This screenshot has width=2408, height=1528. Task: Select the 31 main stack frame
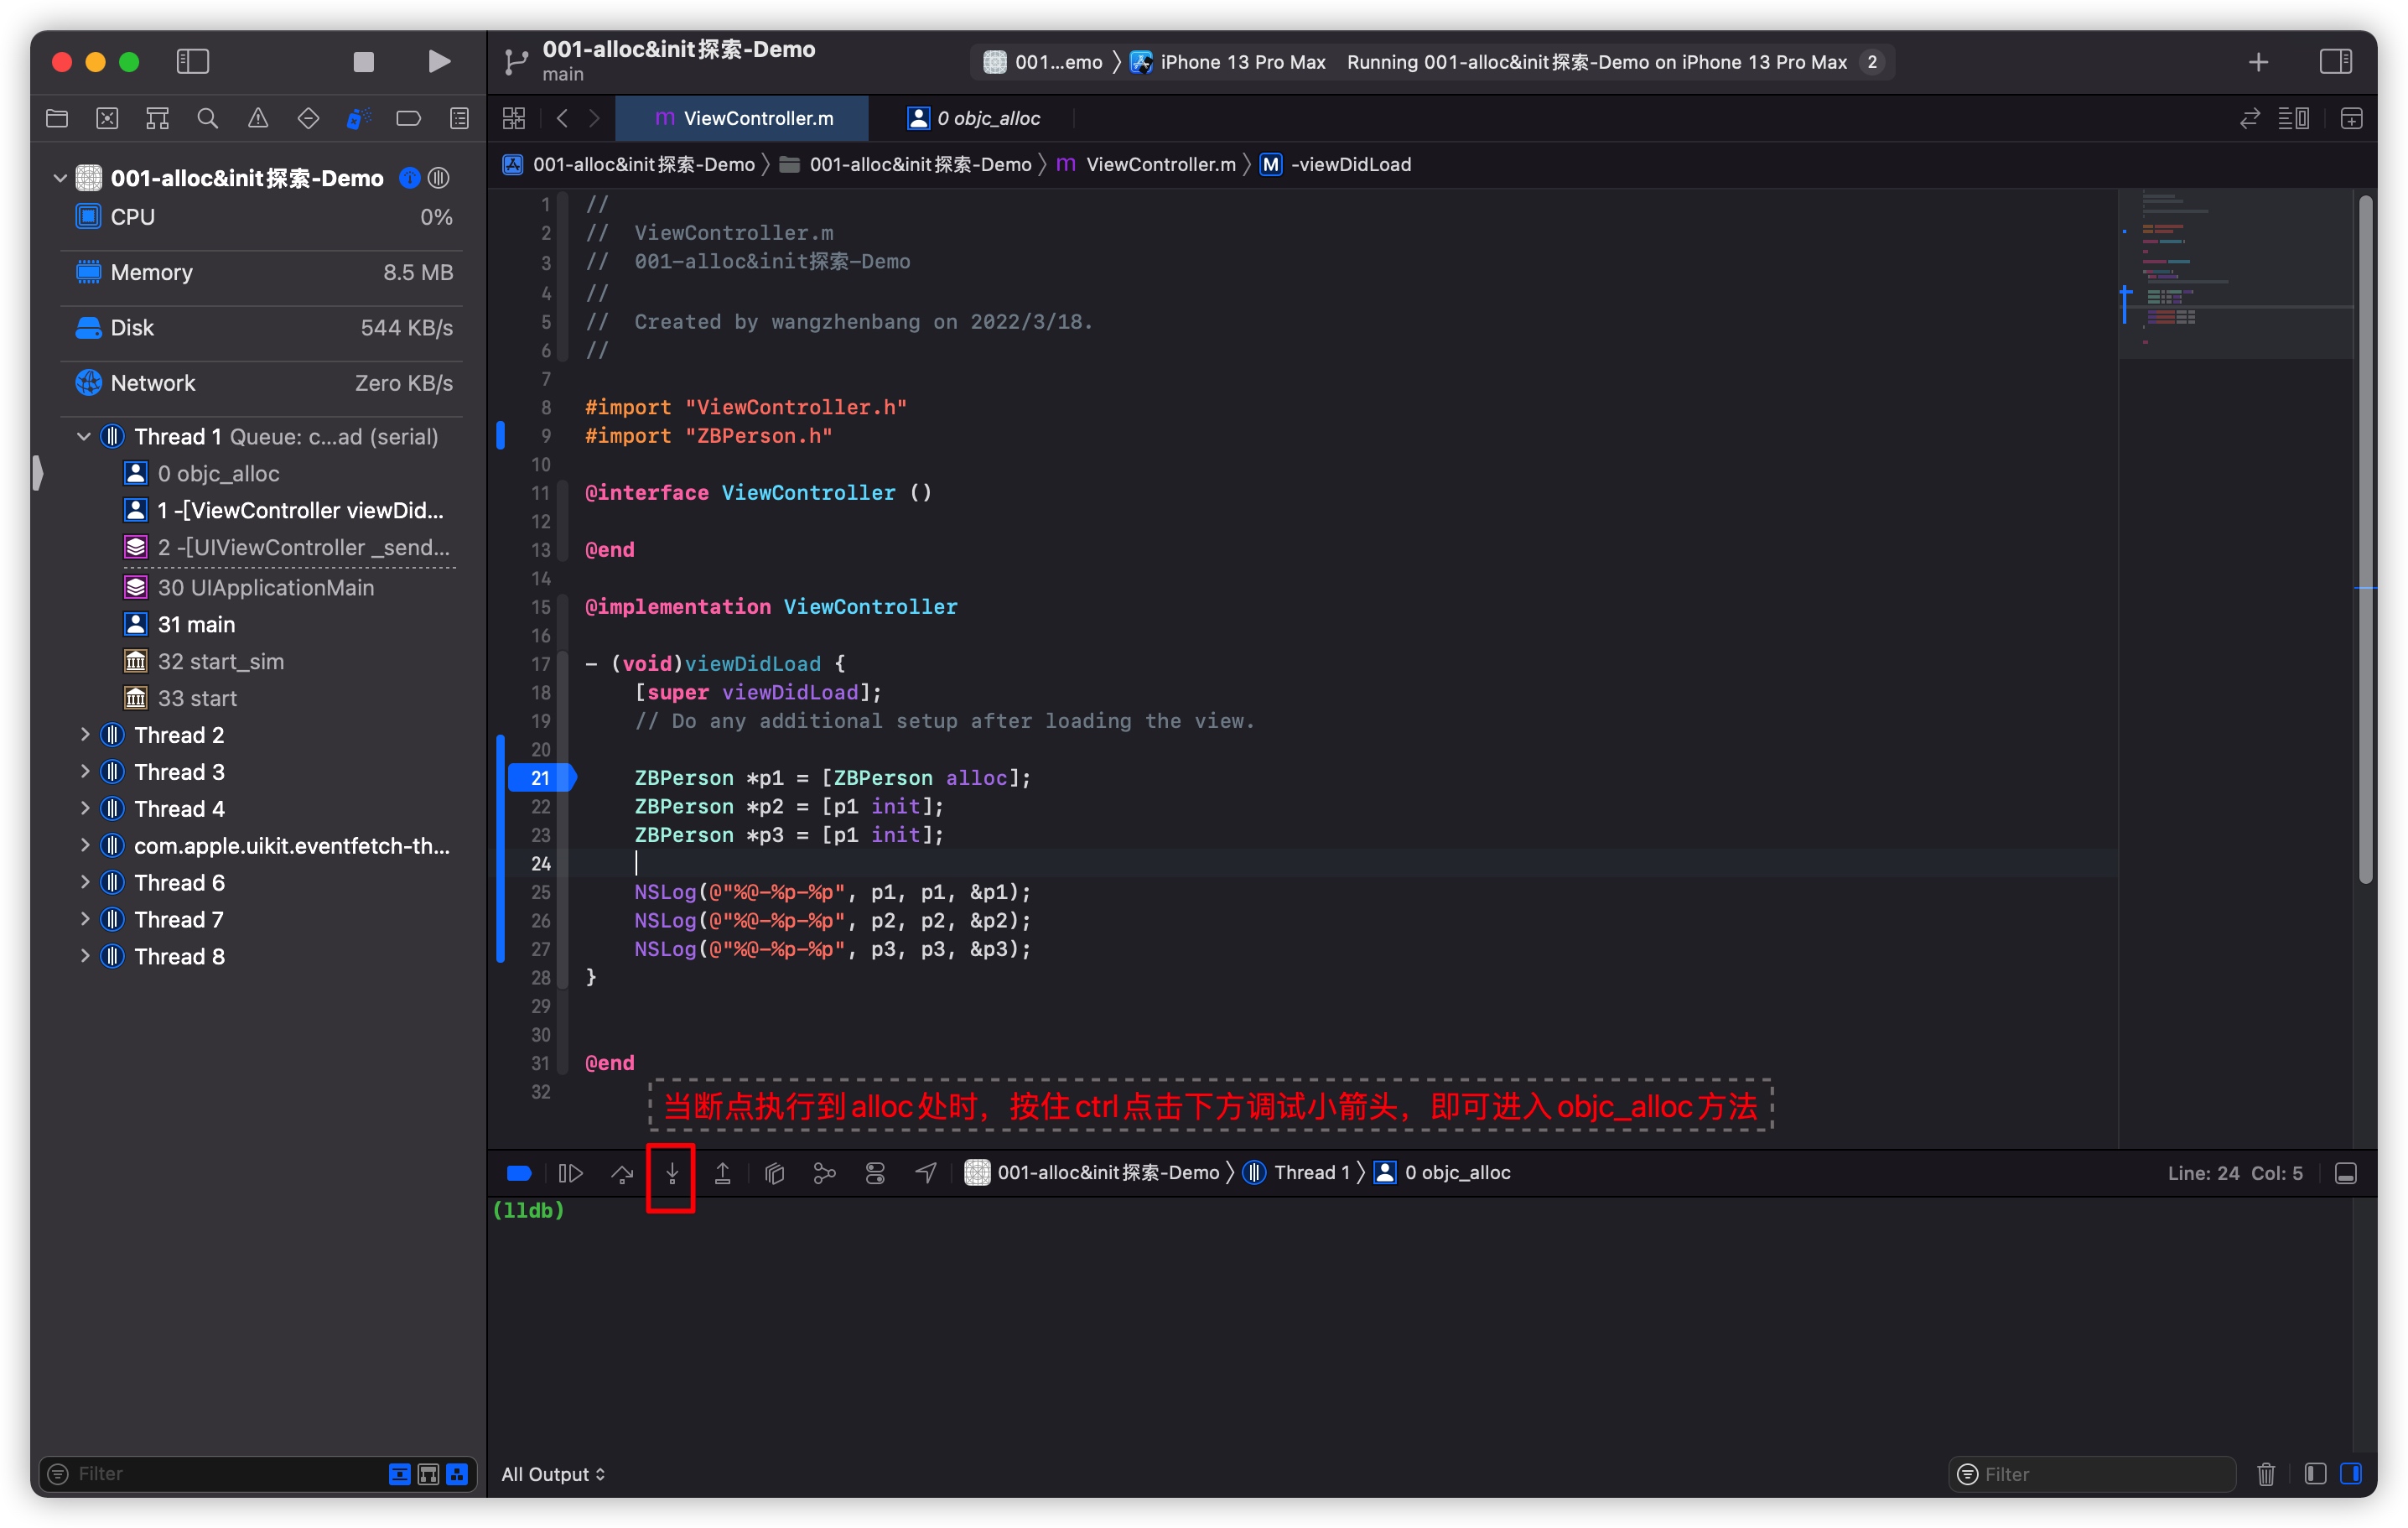click(196, 624)
